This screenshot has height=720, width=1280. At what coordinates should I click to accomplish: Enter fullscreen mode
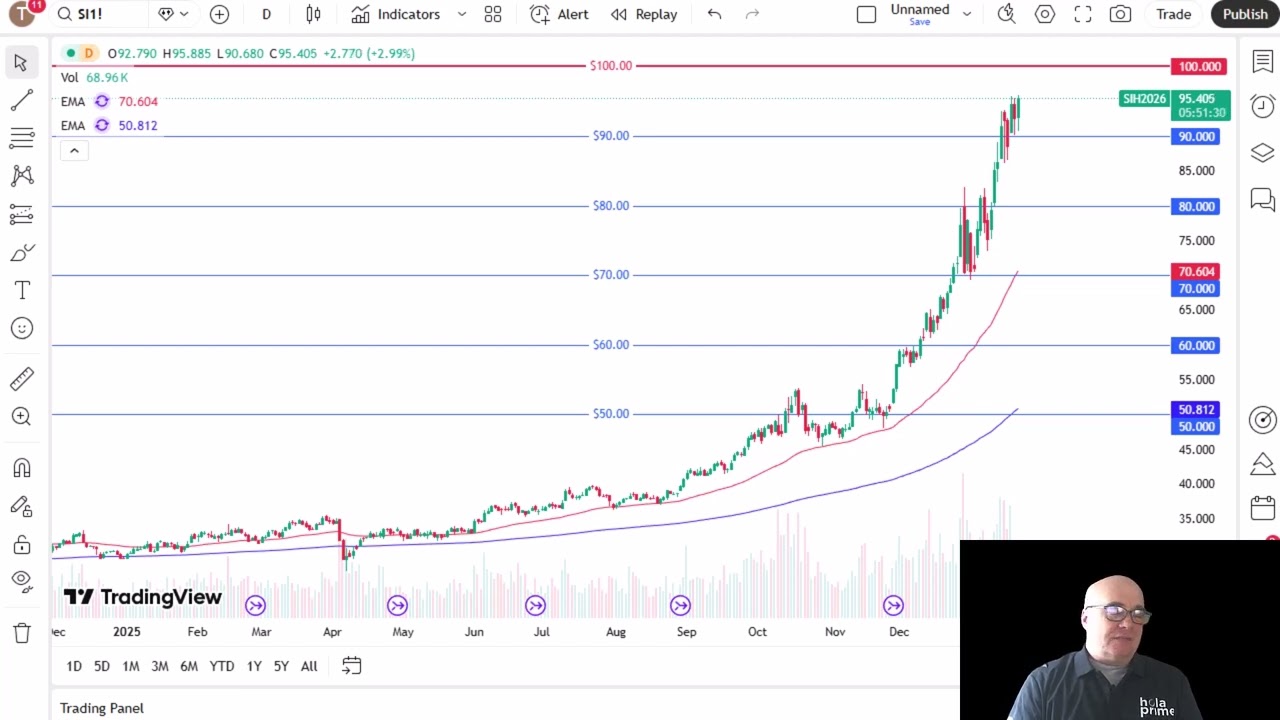pos(1082,14)
